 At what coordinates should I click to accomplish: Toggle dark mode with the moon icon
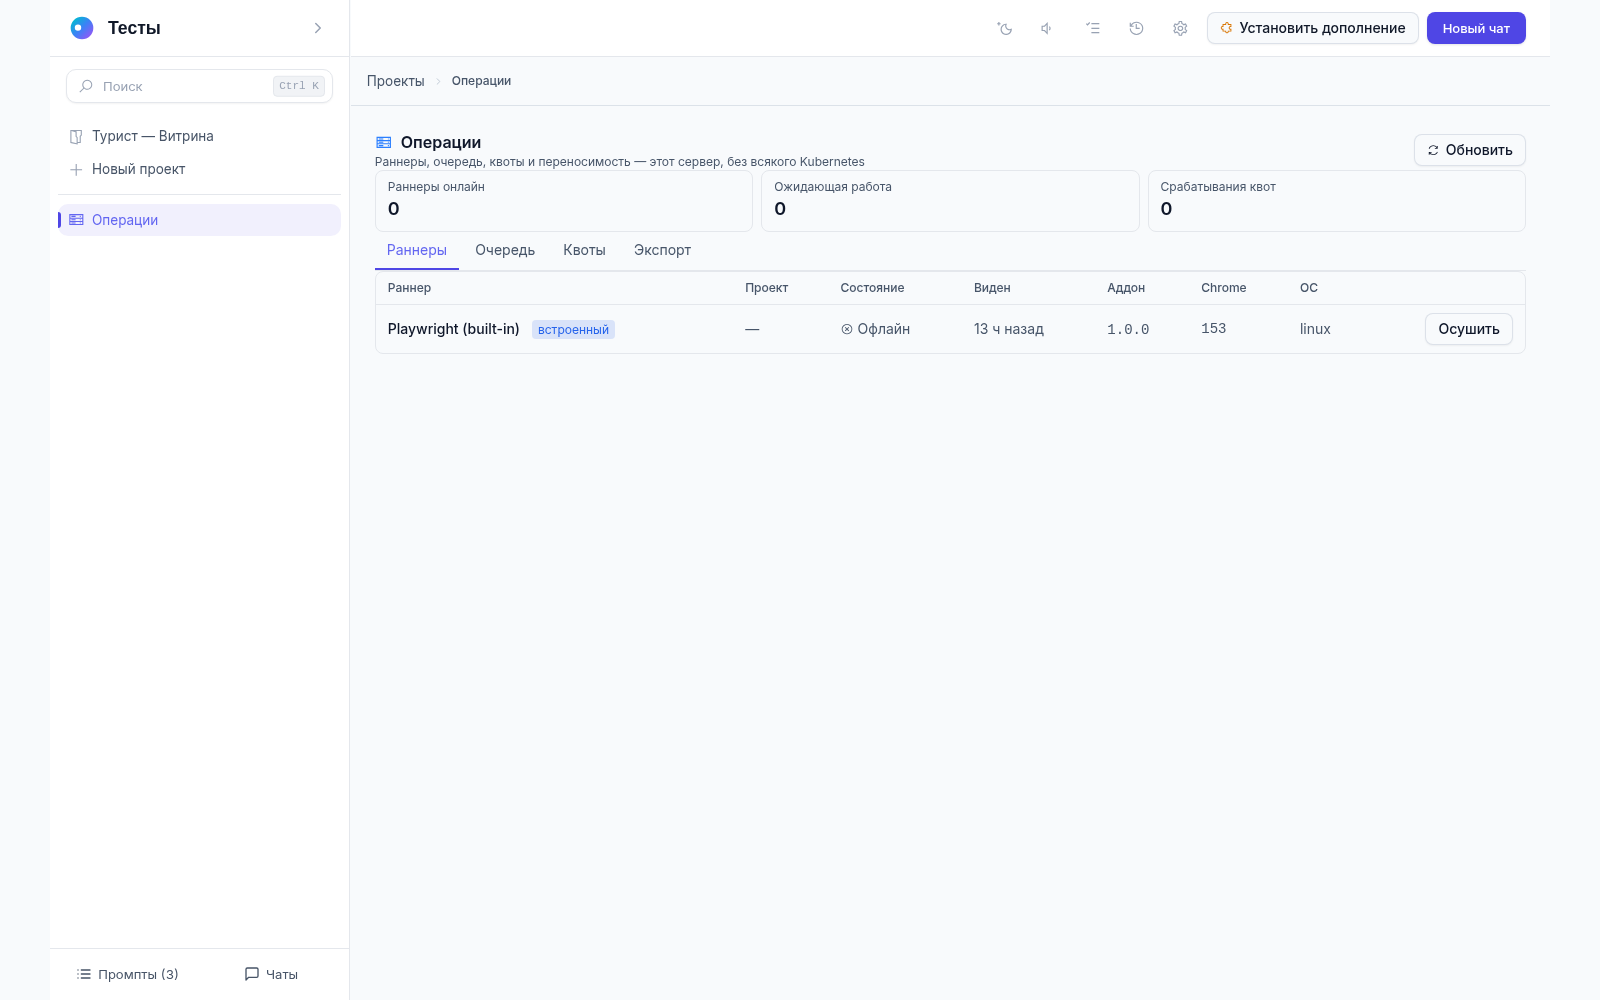(x=1005, y=28)
